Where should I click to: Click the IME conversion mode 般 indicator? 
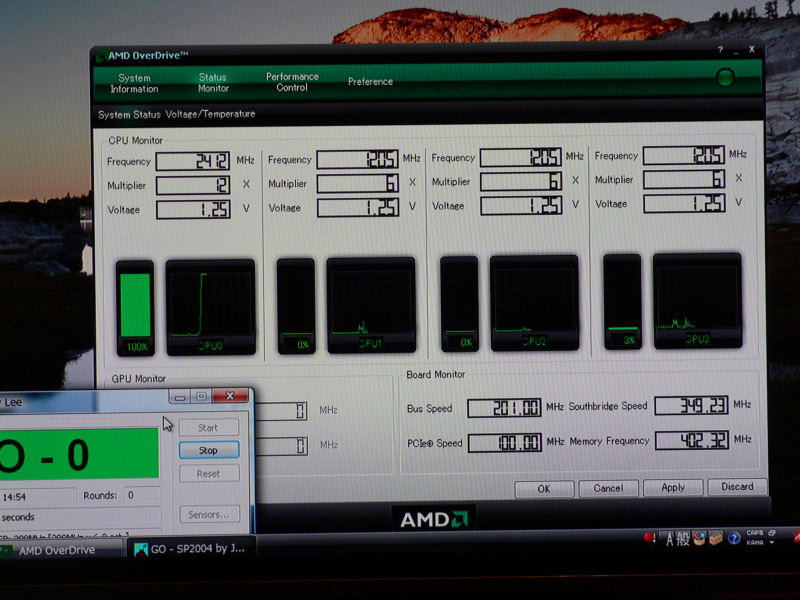[683, 539]
